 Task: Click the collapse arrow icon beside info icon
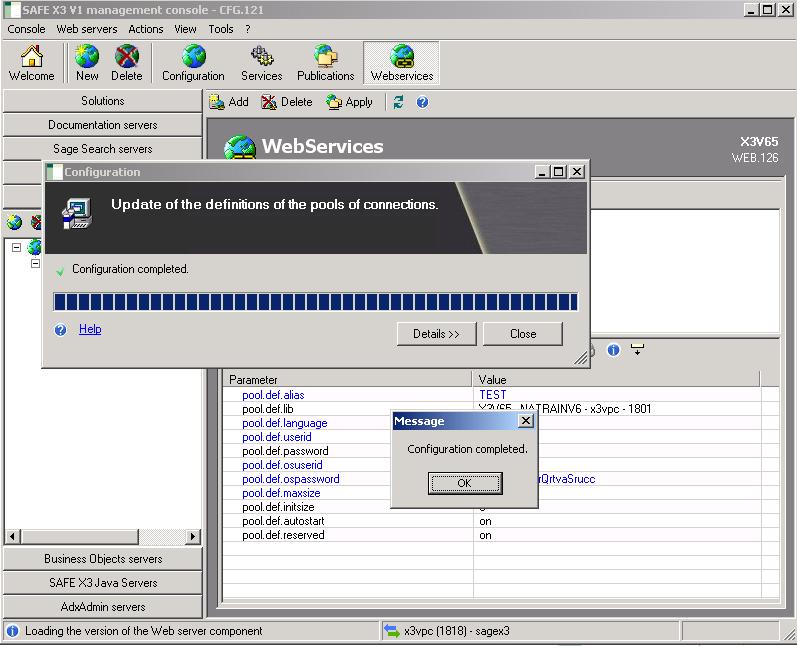637,350
